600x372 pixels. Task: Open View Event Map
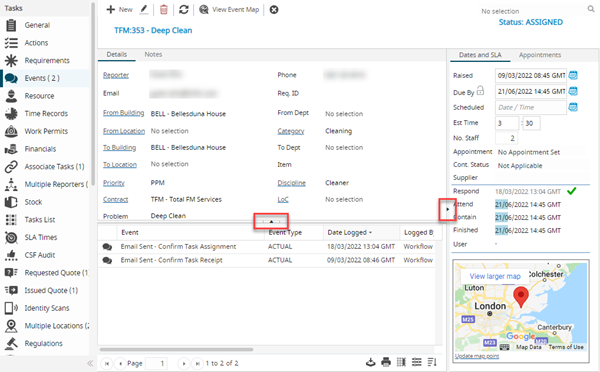point(229,10)
